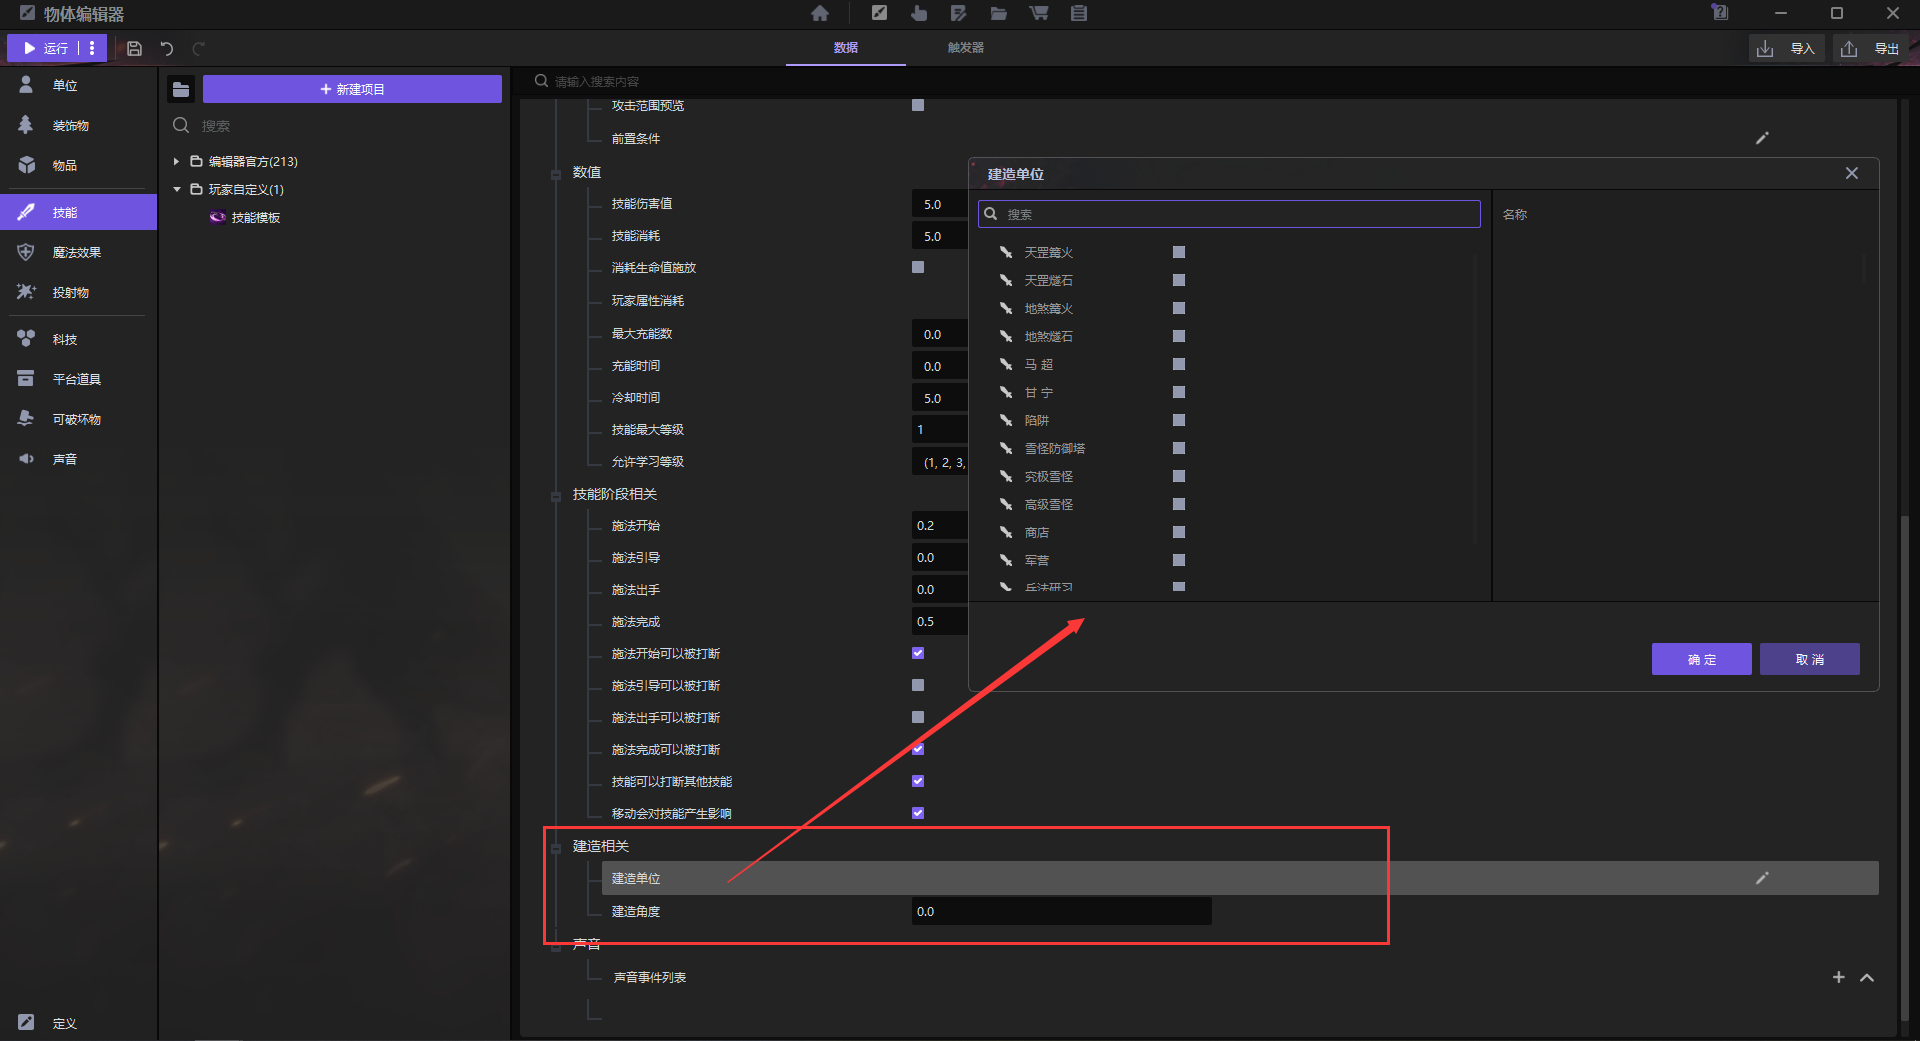Click edit pencil for 前置条件 row
Screen dimensions: 1920x1041
pyautogui.click(x=1762, y=138)
